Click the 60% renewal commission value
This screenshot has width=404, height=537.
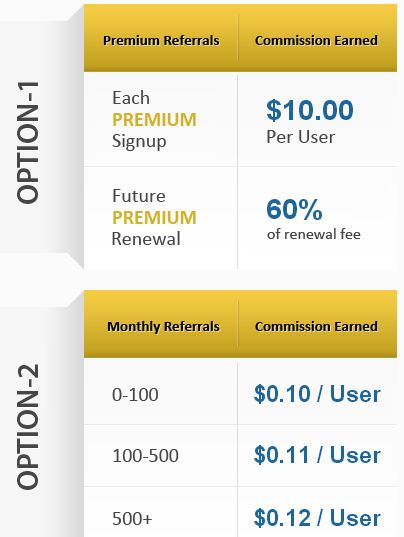tap(294, 209)
